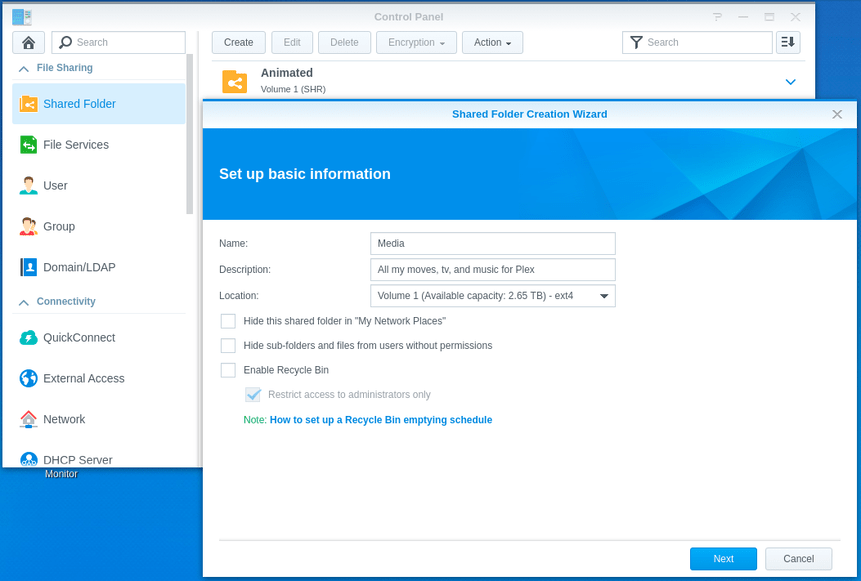Screen dimensions: 861x581
Task: Click the shared folder filter Search field
Action: [x=697, y=42]
